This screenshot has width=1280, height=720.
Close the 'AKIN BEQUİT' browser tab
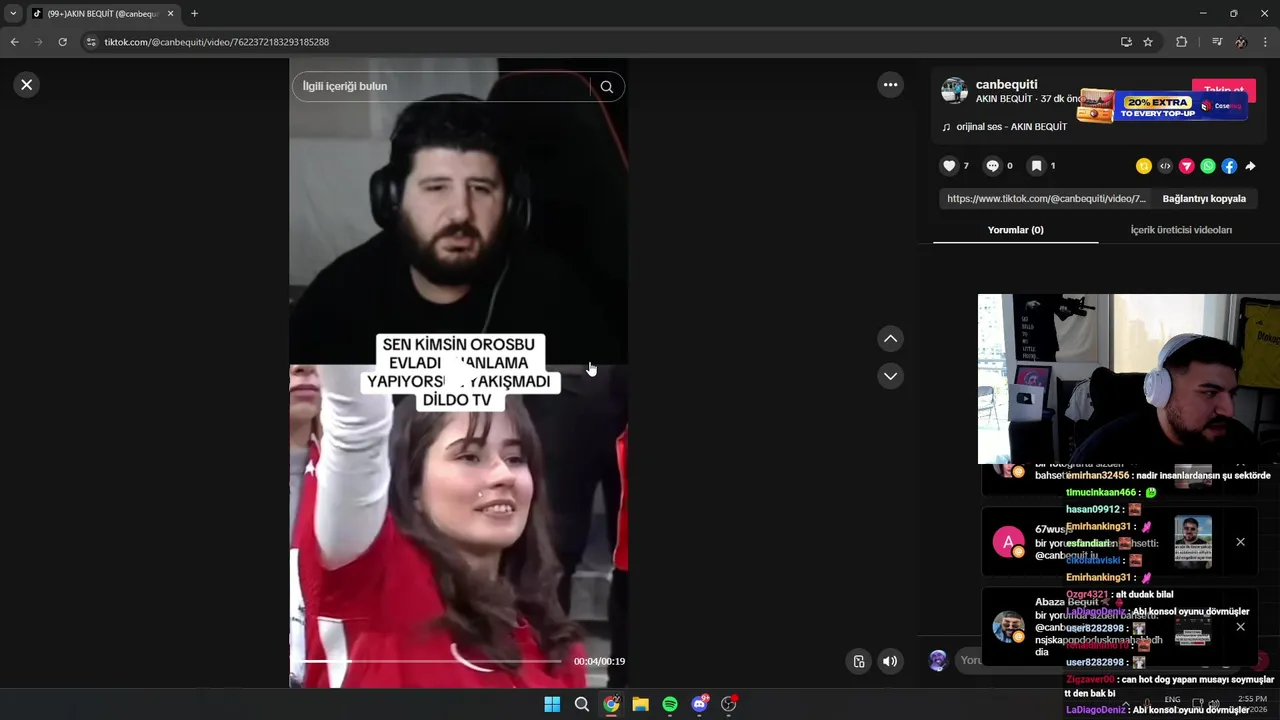point(170,14)
